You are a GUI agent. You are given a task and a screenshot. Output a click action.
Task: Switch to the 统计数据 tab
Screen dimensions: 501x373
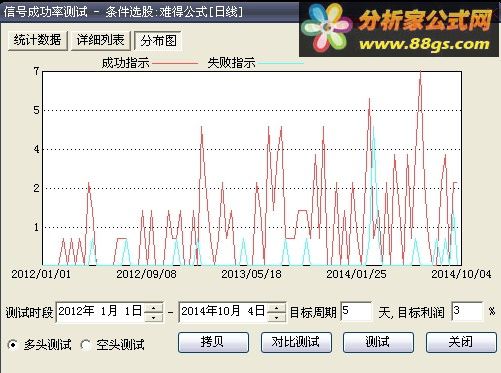(x=38, y=41)
